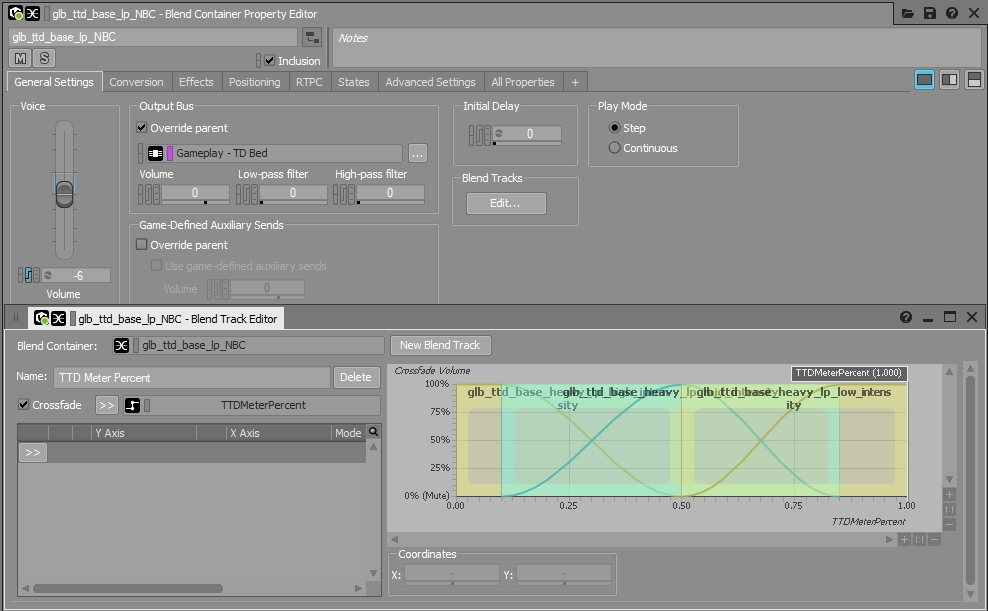Open the search icon in the RTPC list
This screenshot has height=611, width=988.
tap(374, 432)
